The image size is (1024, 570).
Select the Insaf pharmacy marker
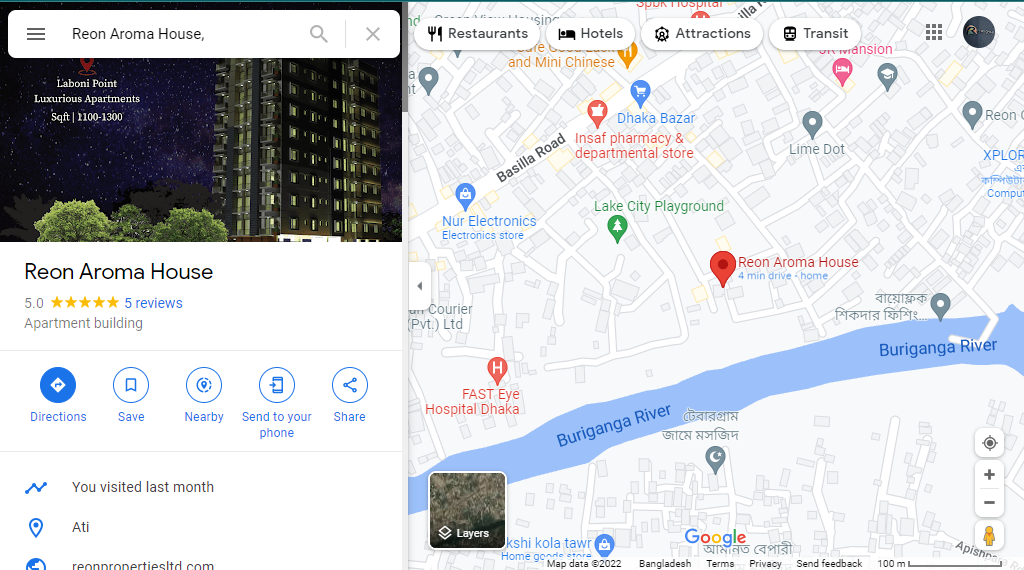pos(597,114)
